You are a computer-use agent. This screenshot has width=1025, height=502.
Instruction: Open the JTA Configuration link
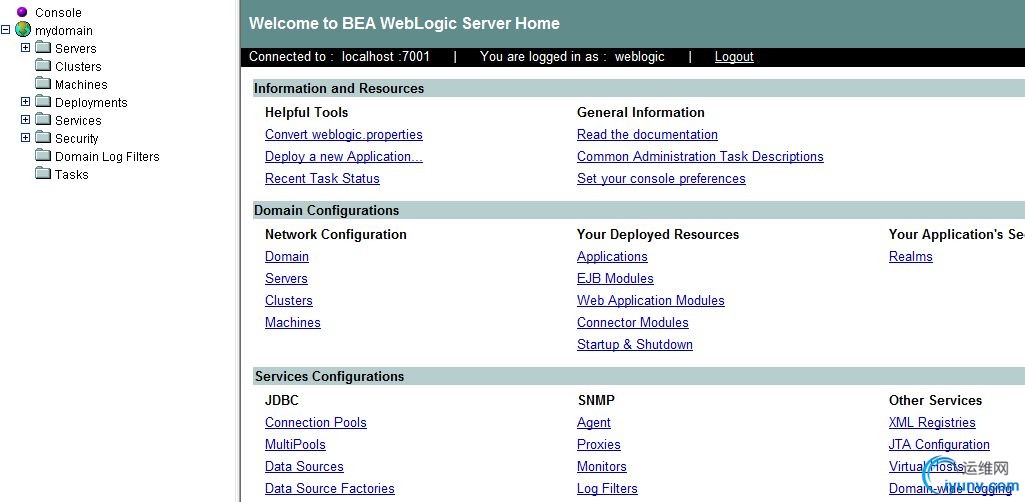point(939,444)
